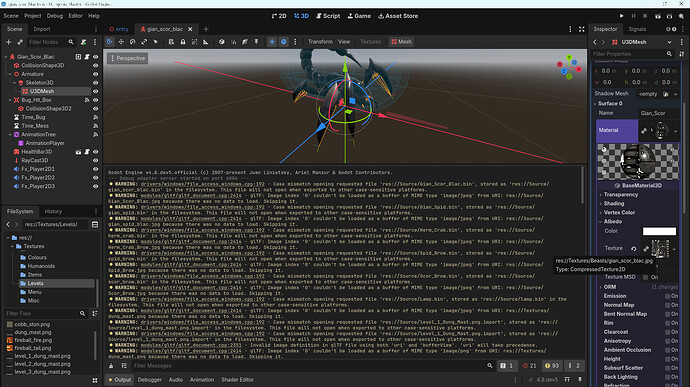690x387 pixels.
Task: Collapse Gian_Scor_Blac root node
Action: (x=6, y=57)
